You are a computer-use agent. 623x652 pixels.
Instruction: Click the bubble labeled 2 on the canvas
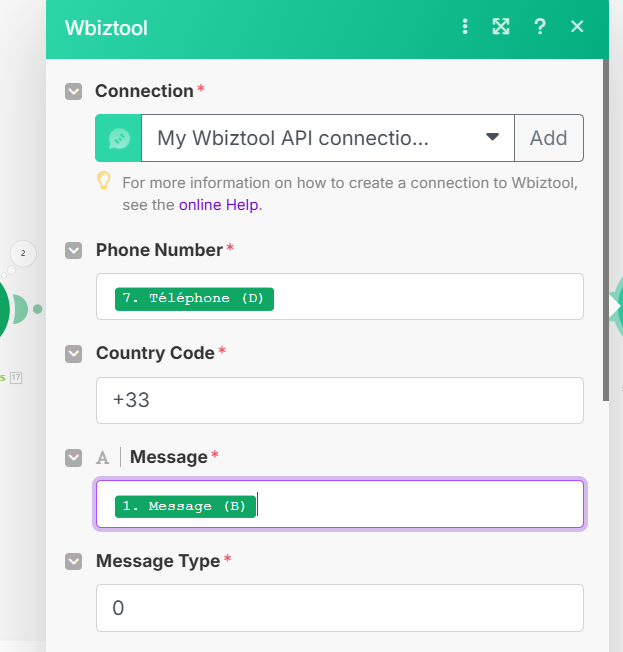[23, 253]
